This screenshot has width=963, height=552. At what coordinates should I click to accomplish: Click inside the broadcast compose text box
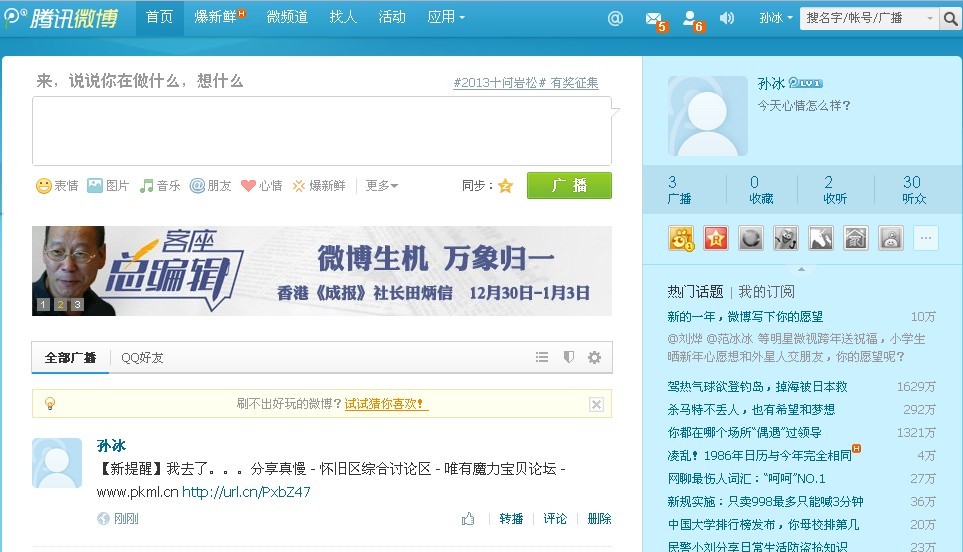coord(321,131)
